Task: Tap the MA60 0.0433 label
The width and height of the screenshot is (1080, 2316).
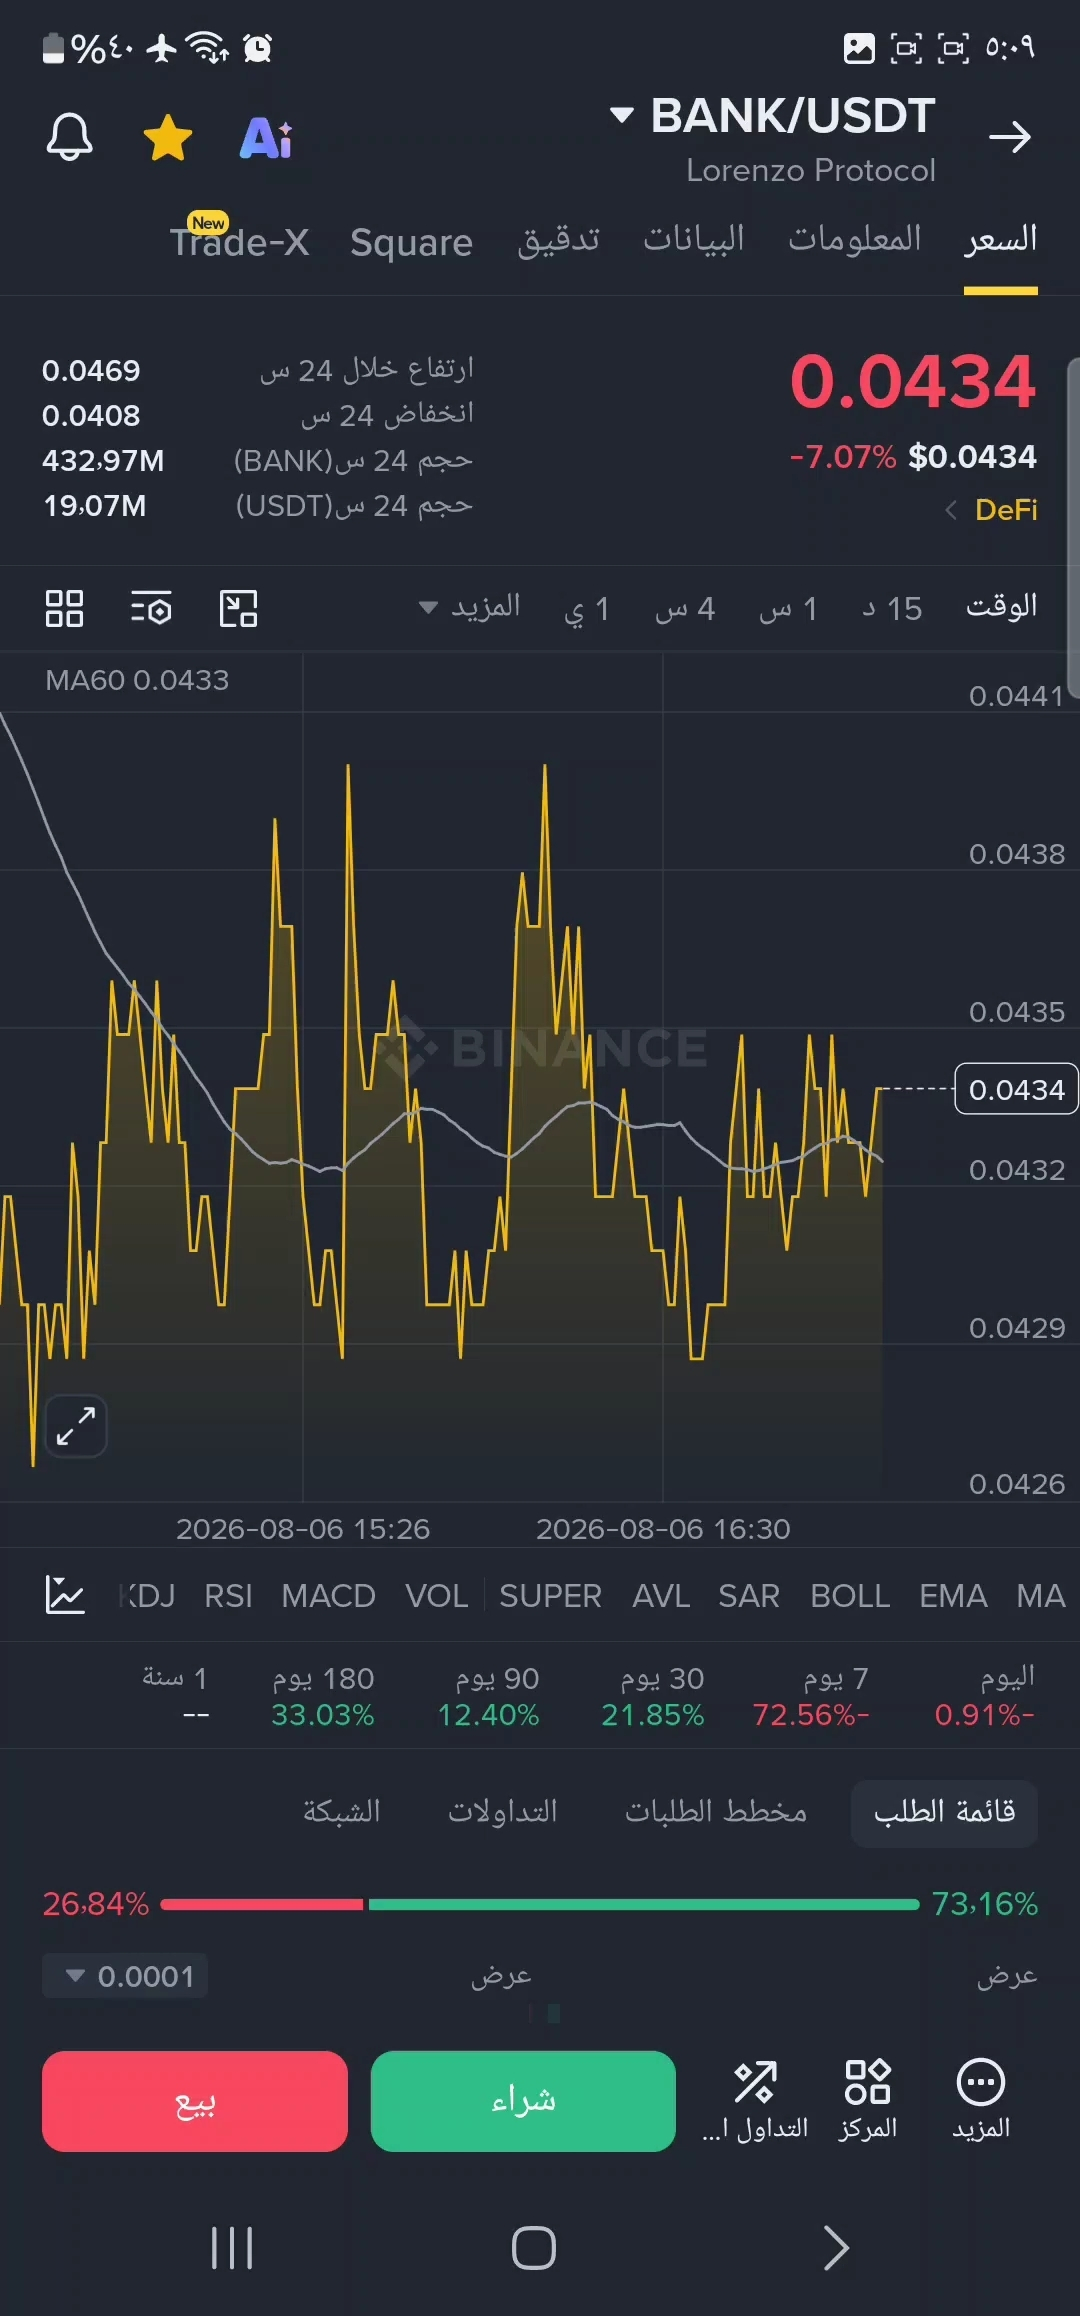Action: 137,680
